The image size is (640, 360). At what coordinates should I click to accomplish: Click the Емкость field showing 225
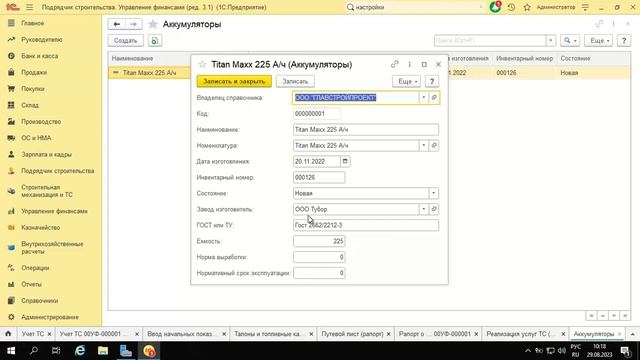(x=319, y=241)
